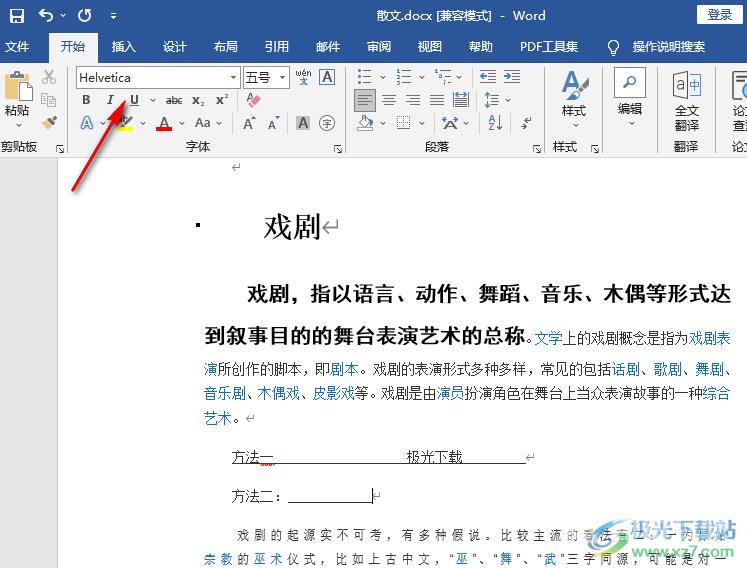Screen dimensions: 747x568
Task: Switch to the 设计 ribbon tab
Action: 174,47
